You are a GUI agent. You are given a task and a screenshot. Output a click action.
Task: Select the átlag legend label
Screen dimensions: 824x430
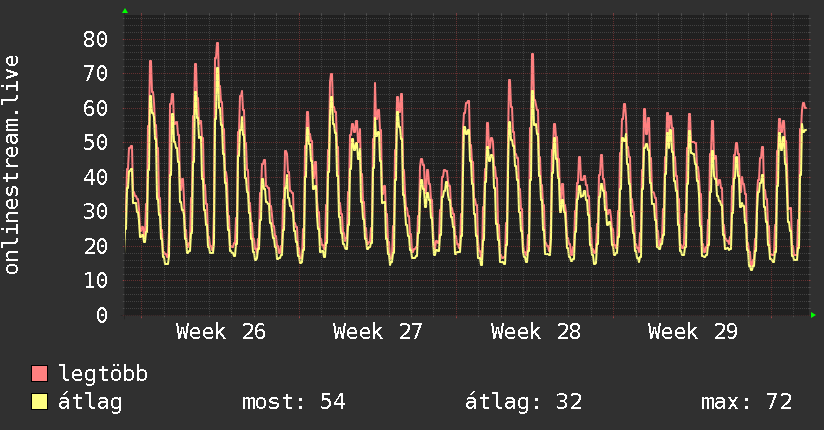click(x=90, y=402)
